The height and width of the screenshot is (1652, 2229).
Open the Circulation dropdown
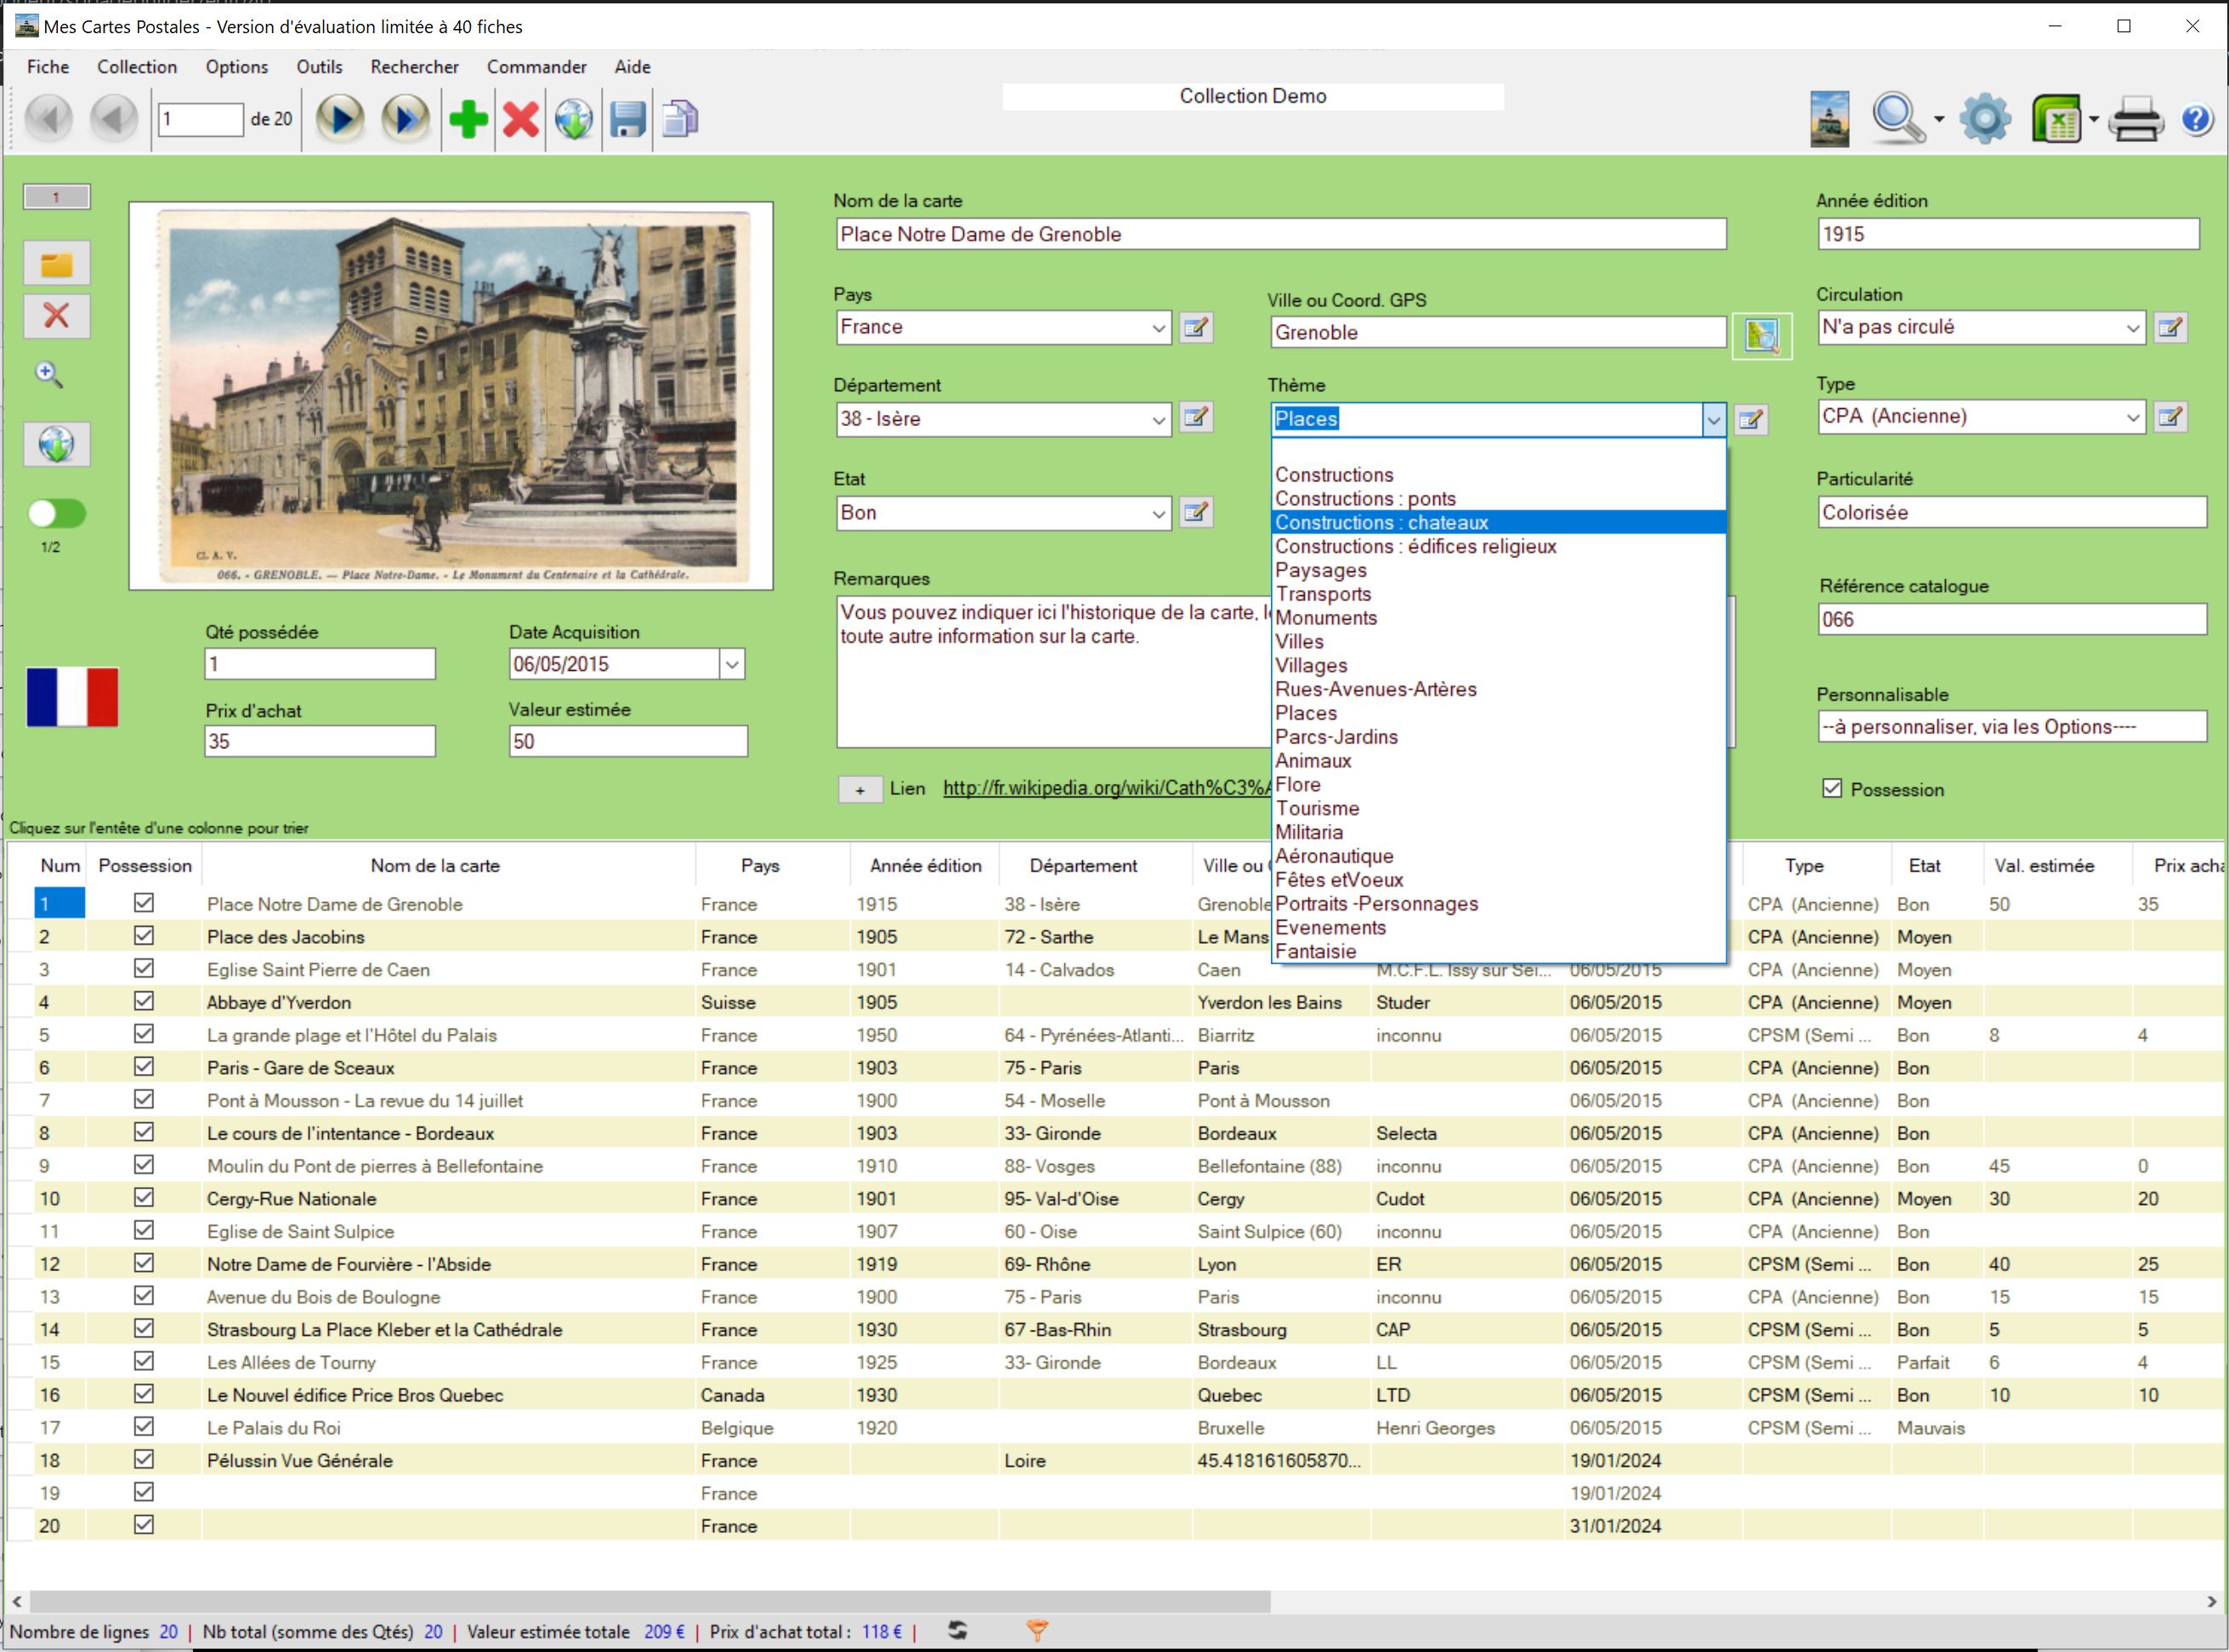click(2132, 328)
